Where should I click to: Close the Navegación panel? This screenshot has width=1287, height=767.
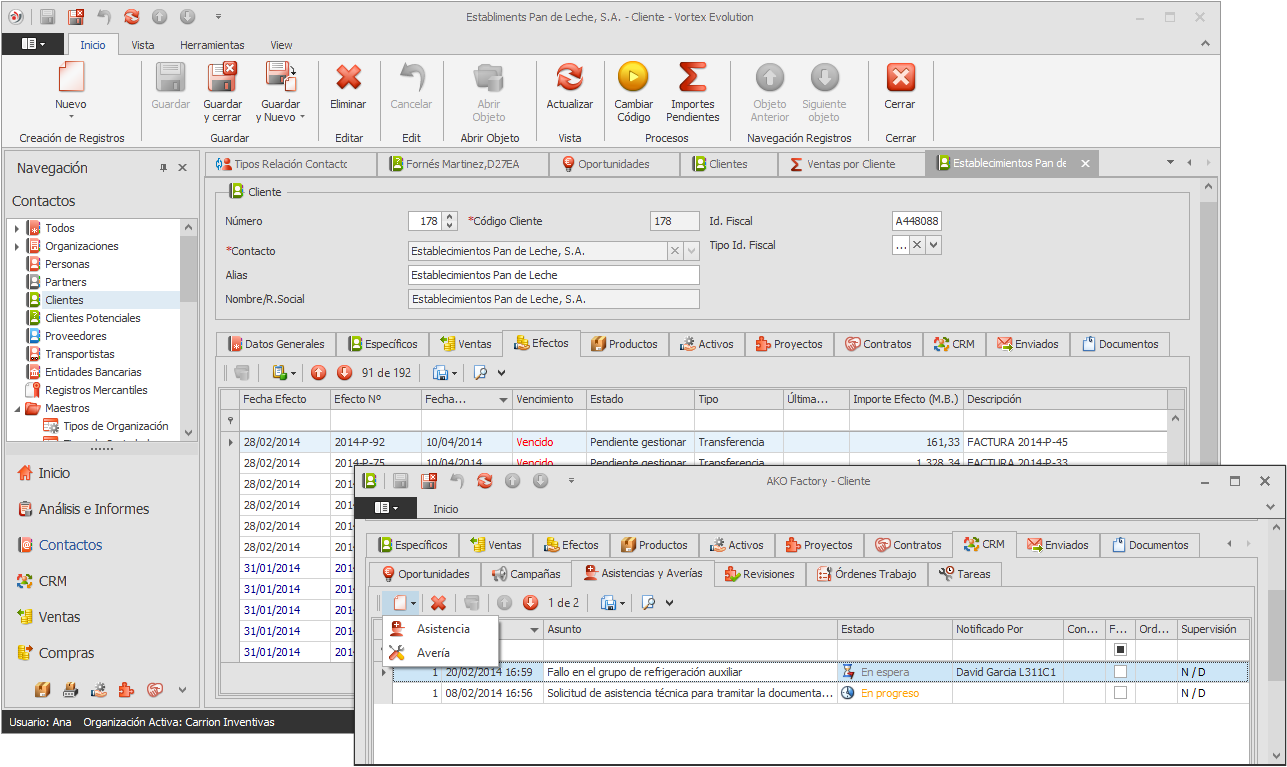tap(183, 168)
